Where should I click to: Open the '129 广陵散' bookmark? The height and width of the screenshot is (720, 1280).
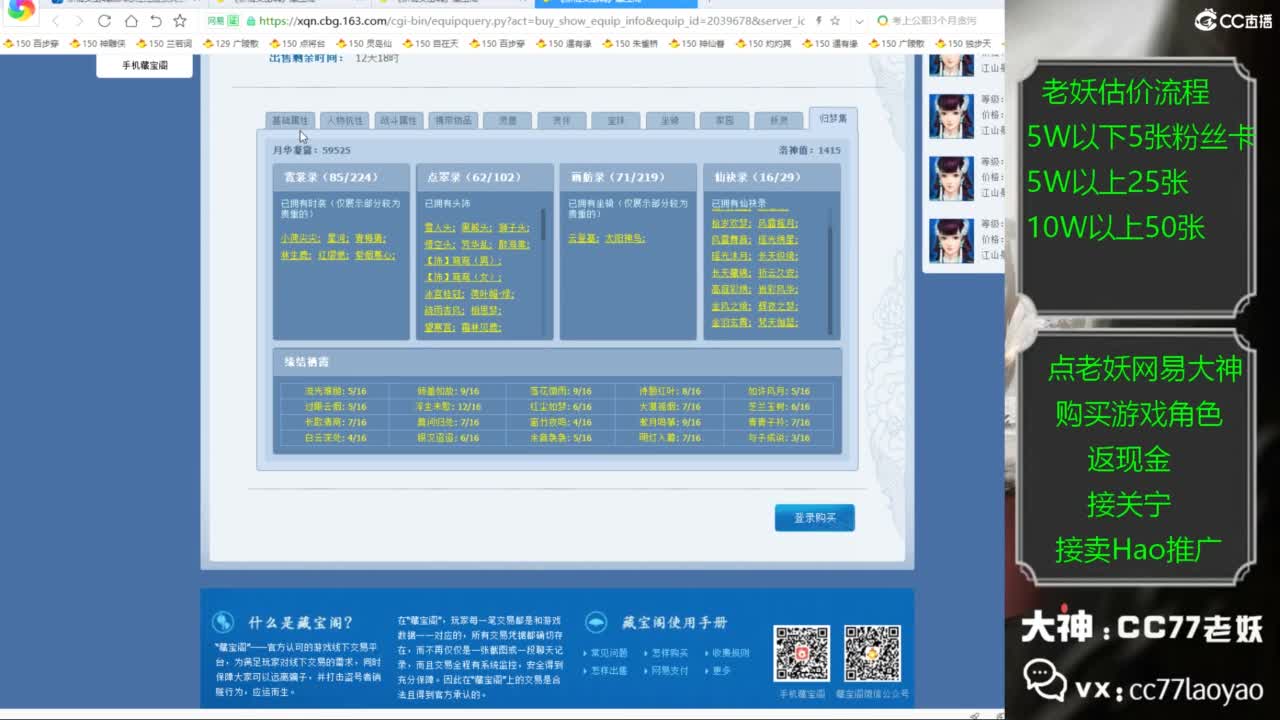230,44
